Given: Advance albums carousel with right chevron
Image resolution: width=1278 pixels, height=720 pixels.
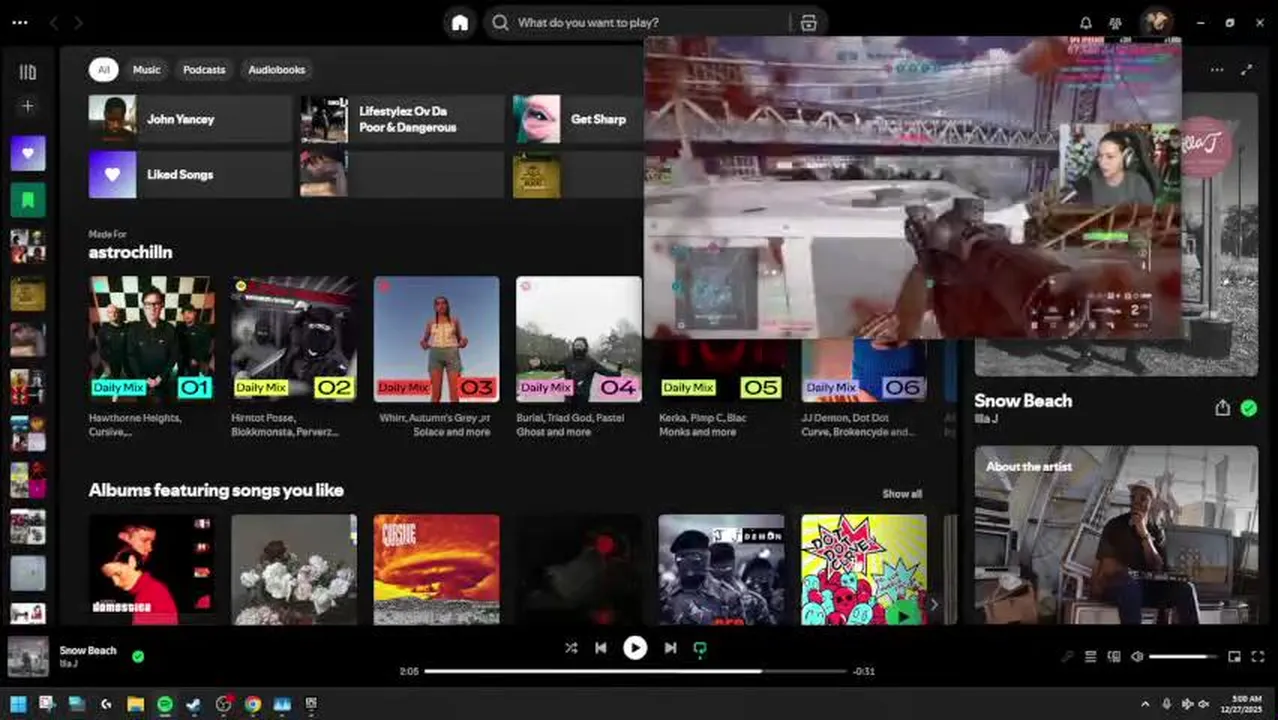Looking at the screenshot, I should [x=934, y=604].
